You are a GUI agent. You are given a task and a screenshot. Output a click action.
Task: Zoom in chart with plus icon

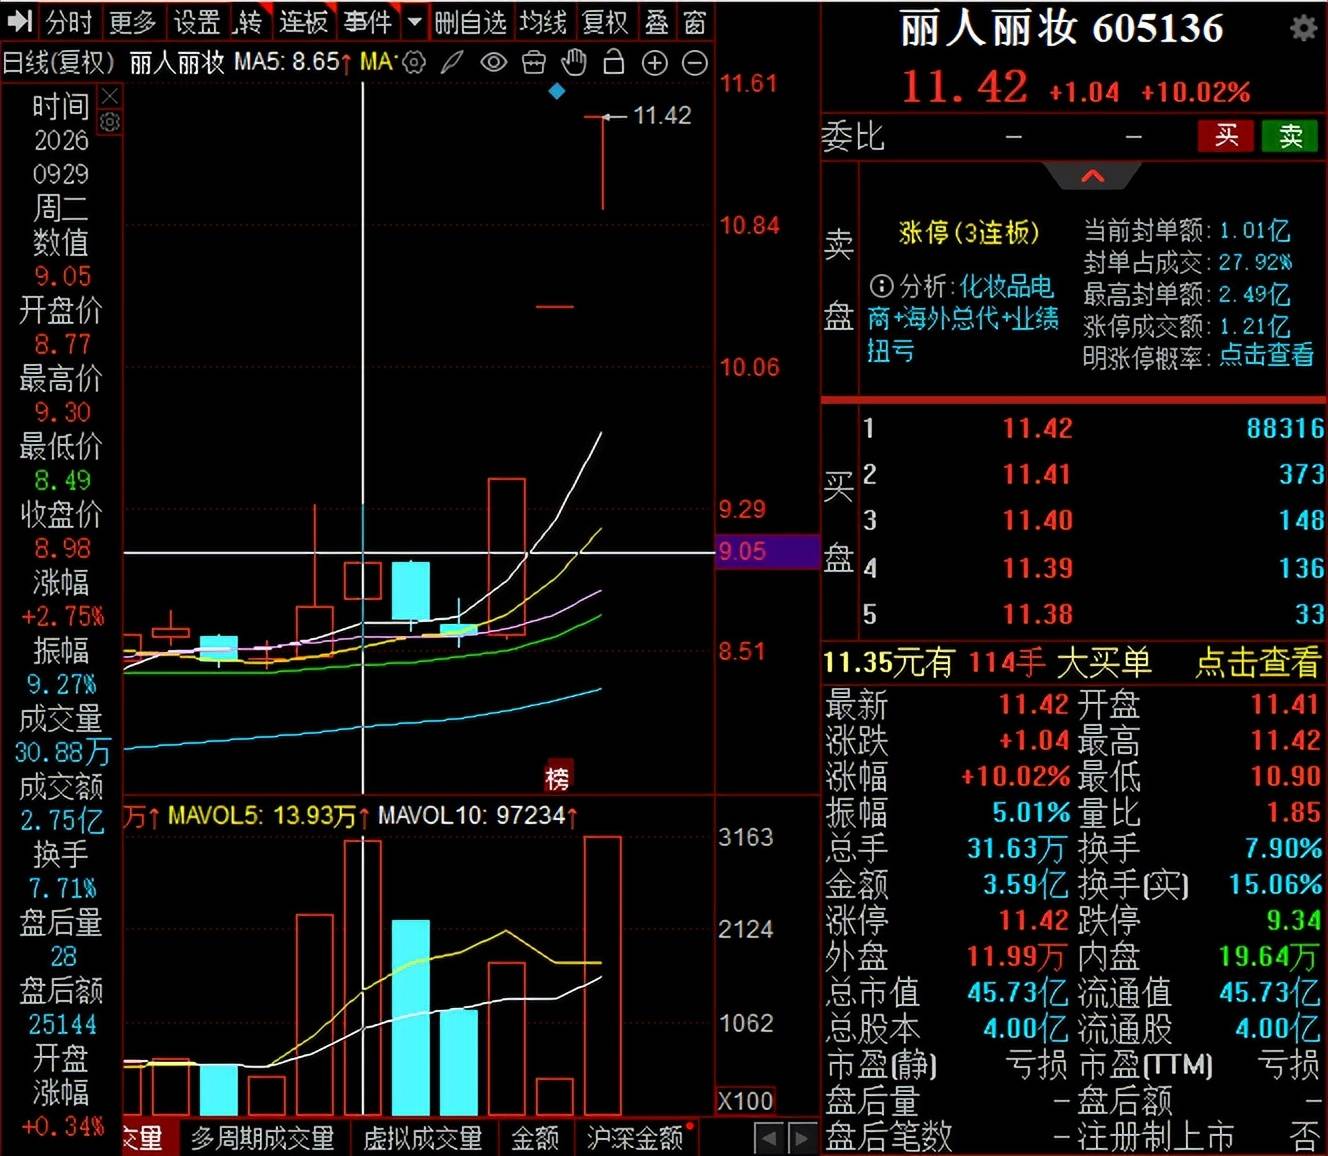point(655,63)
